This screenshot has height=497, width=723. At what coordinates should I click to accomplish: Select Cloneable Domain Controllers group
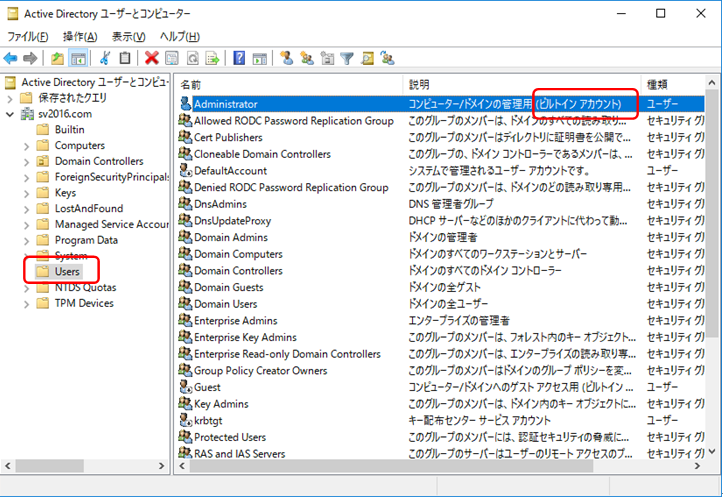point(262,154)
